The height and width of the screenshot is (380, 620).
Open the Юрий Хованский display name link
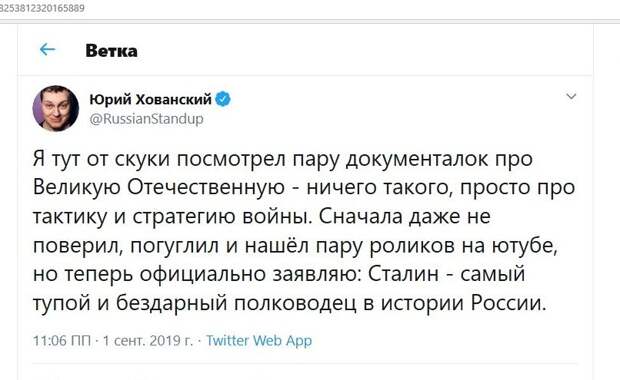tap(151, 99)
